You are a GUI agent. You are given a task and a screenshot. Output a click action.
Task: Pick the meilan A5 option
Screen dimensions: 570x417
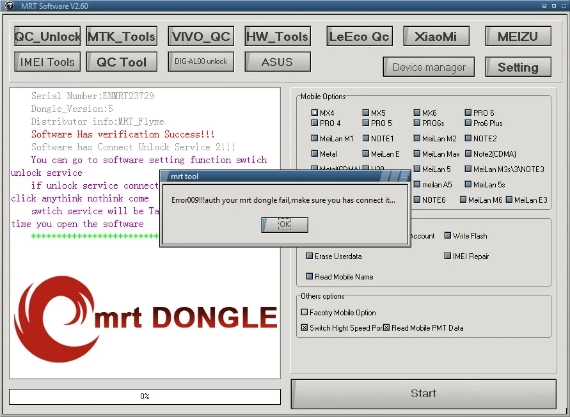[417, 184]
